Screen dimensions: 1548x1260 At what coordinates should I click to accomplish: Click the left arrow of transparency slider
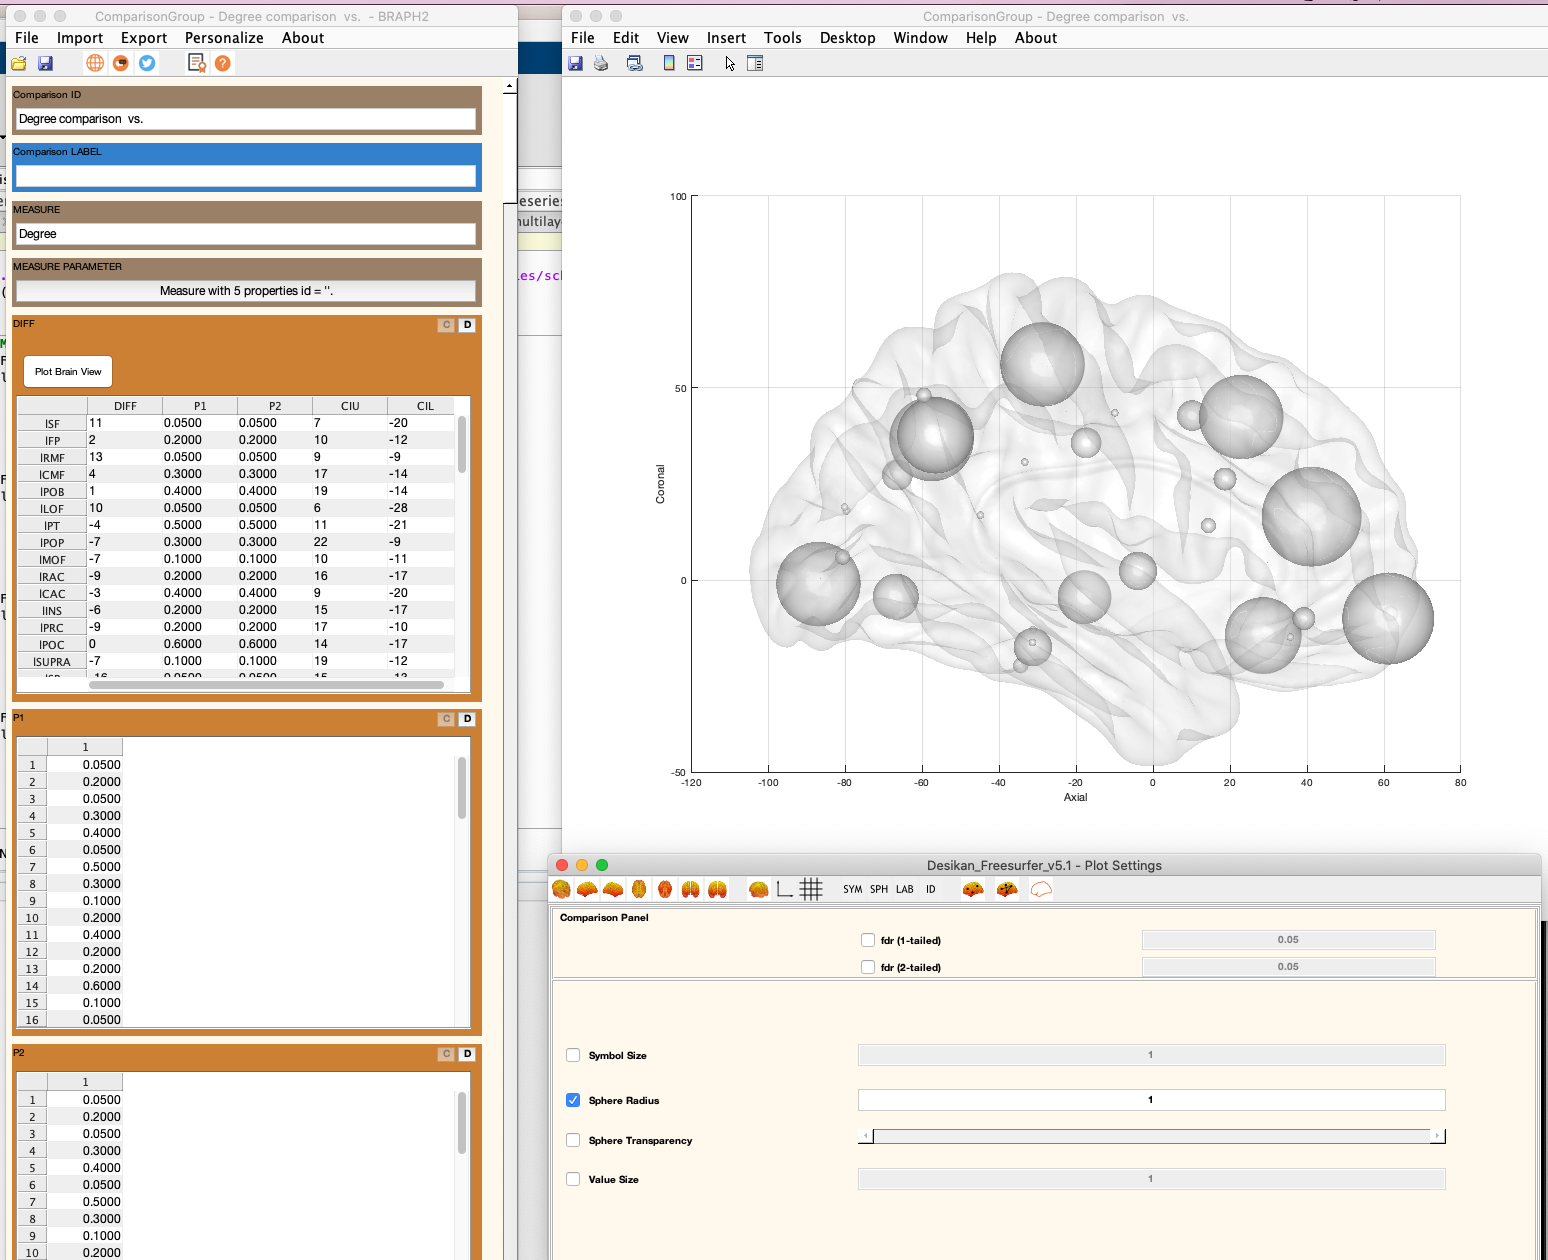coord(865,1136)
